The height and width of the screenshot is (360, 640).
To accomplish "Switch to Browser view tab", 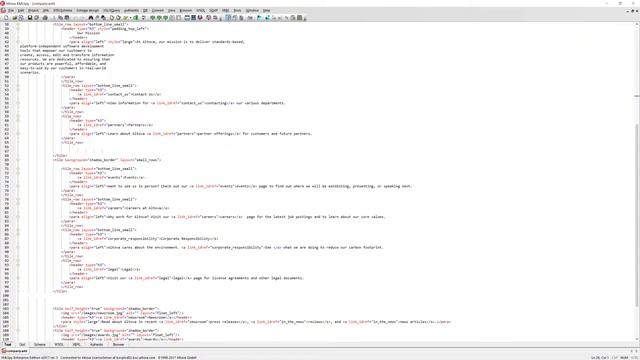I will coord(118,344).
